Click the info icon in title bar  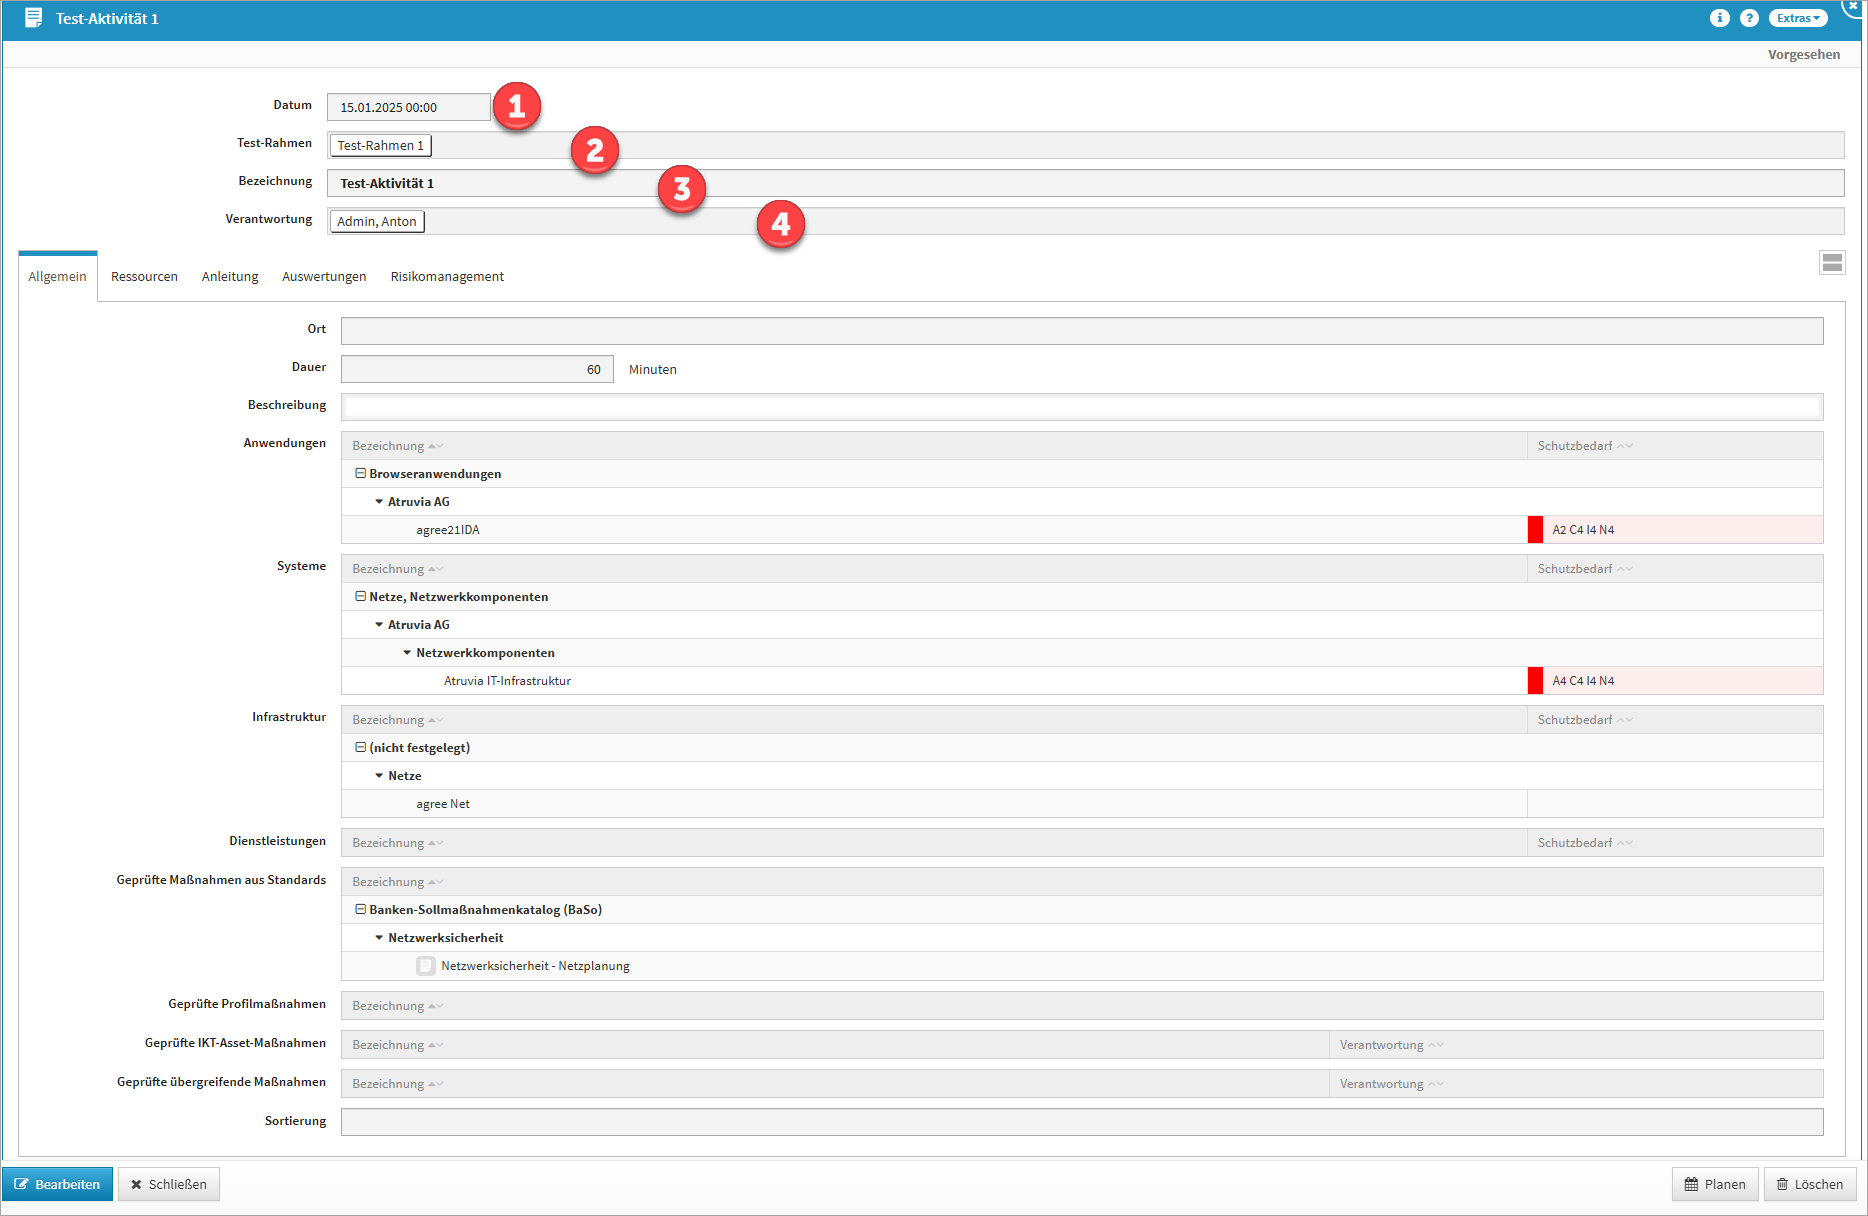[1719, 18]
